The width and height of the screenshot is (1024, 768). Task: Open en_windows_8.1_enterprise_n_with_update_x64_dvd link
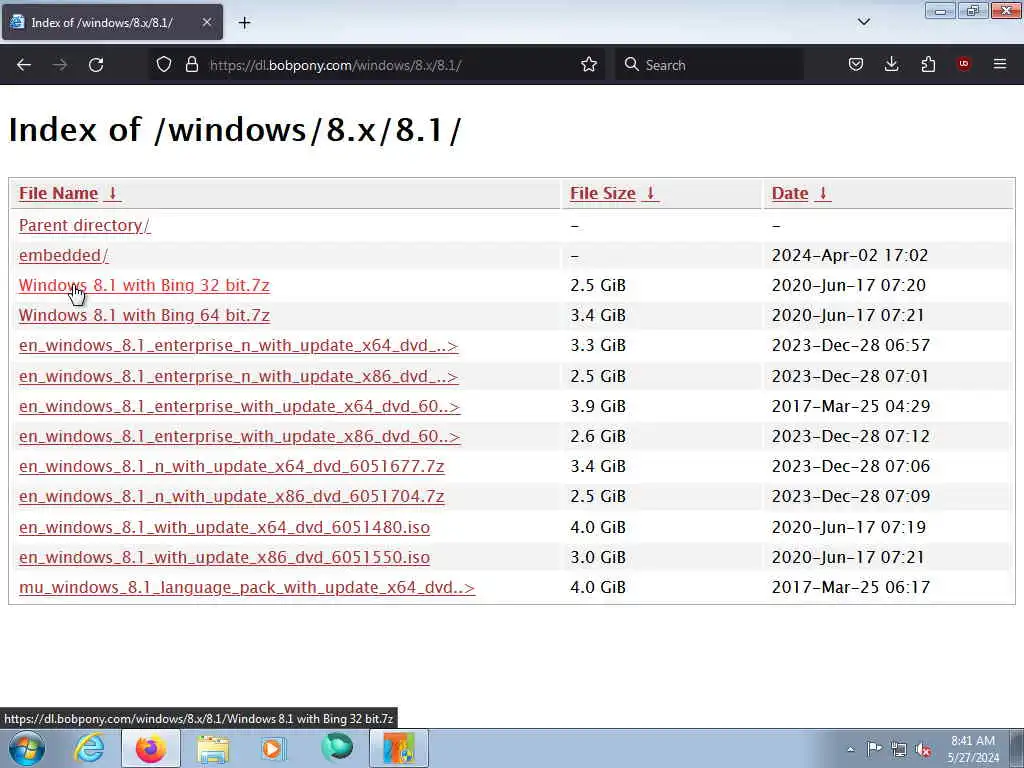click(238, 345)
